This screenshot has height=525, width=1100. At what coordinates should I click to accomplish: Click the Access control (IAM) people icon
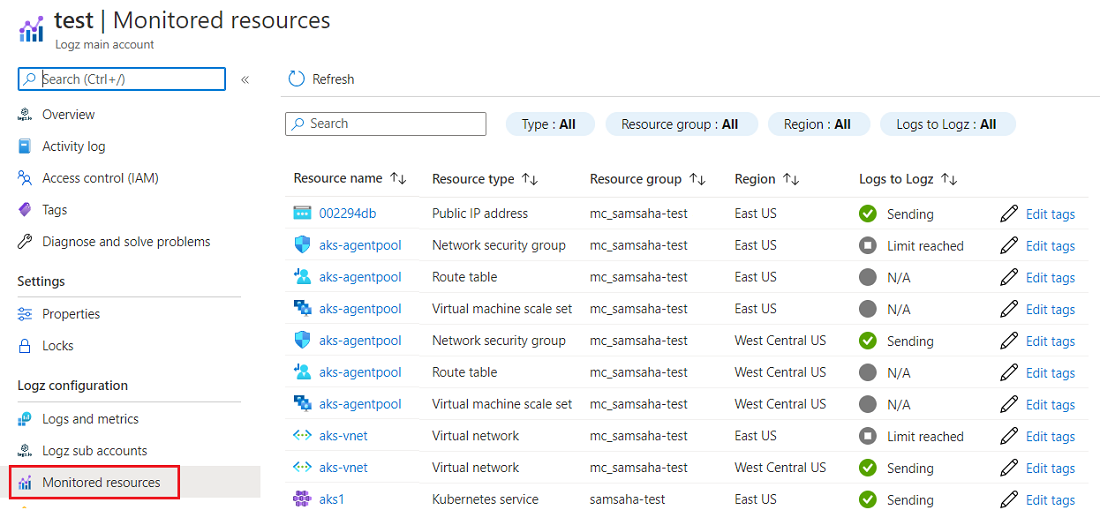click(x=25, y=178)
